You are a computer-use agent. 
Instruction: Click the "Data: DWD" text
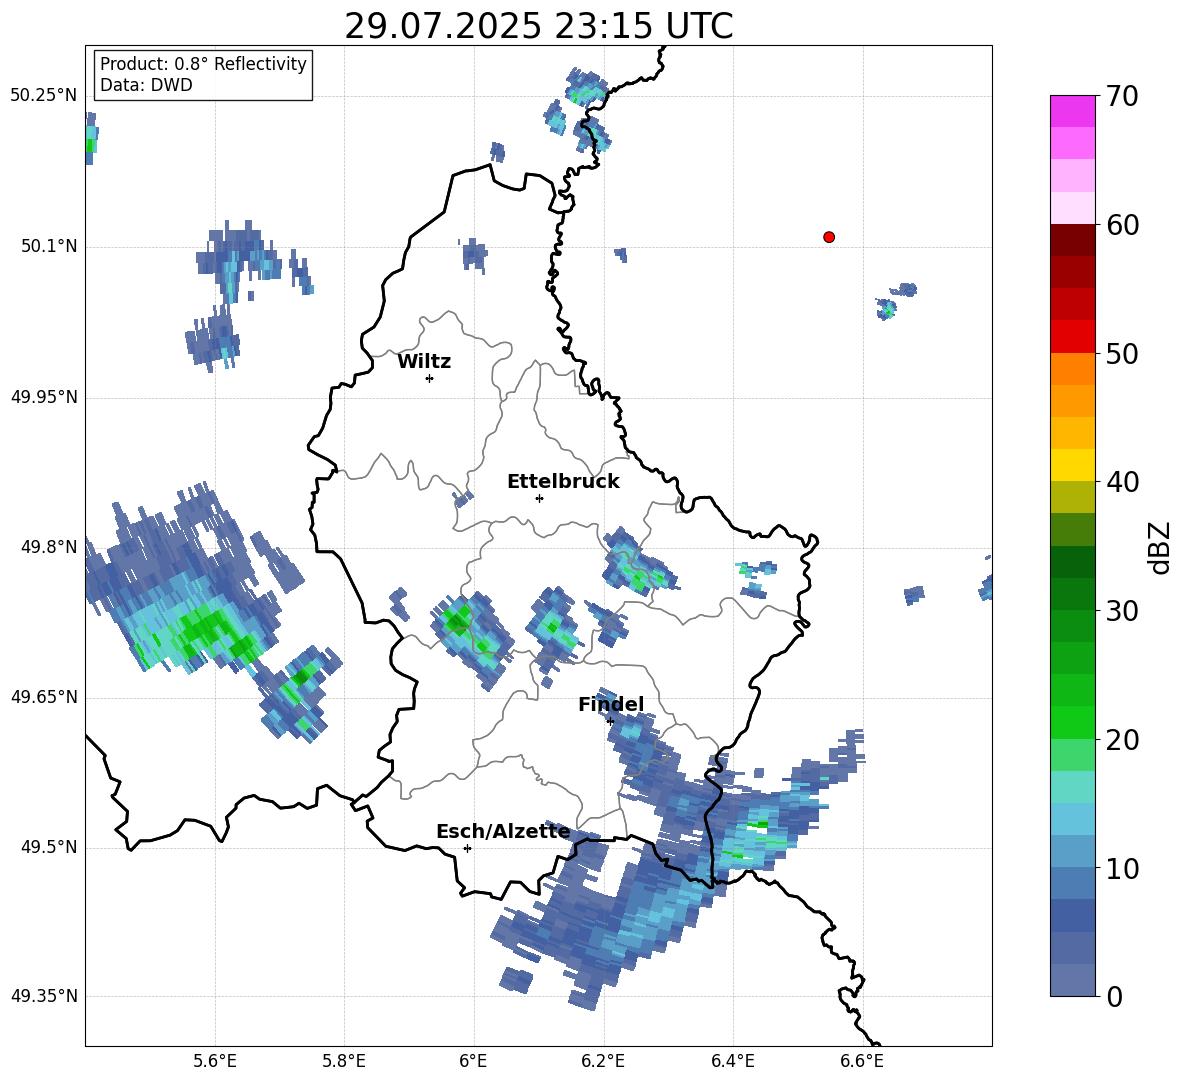click(146, 85)
